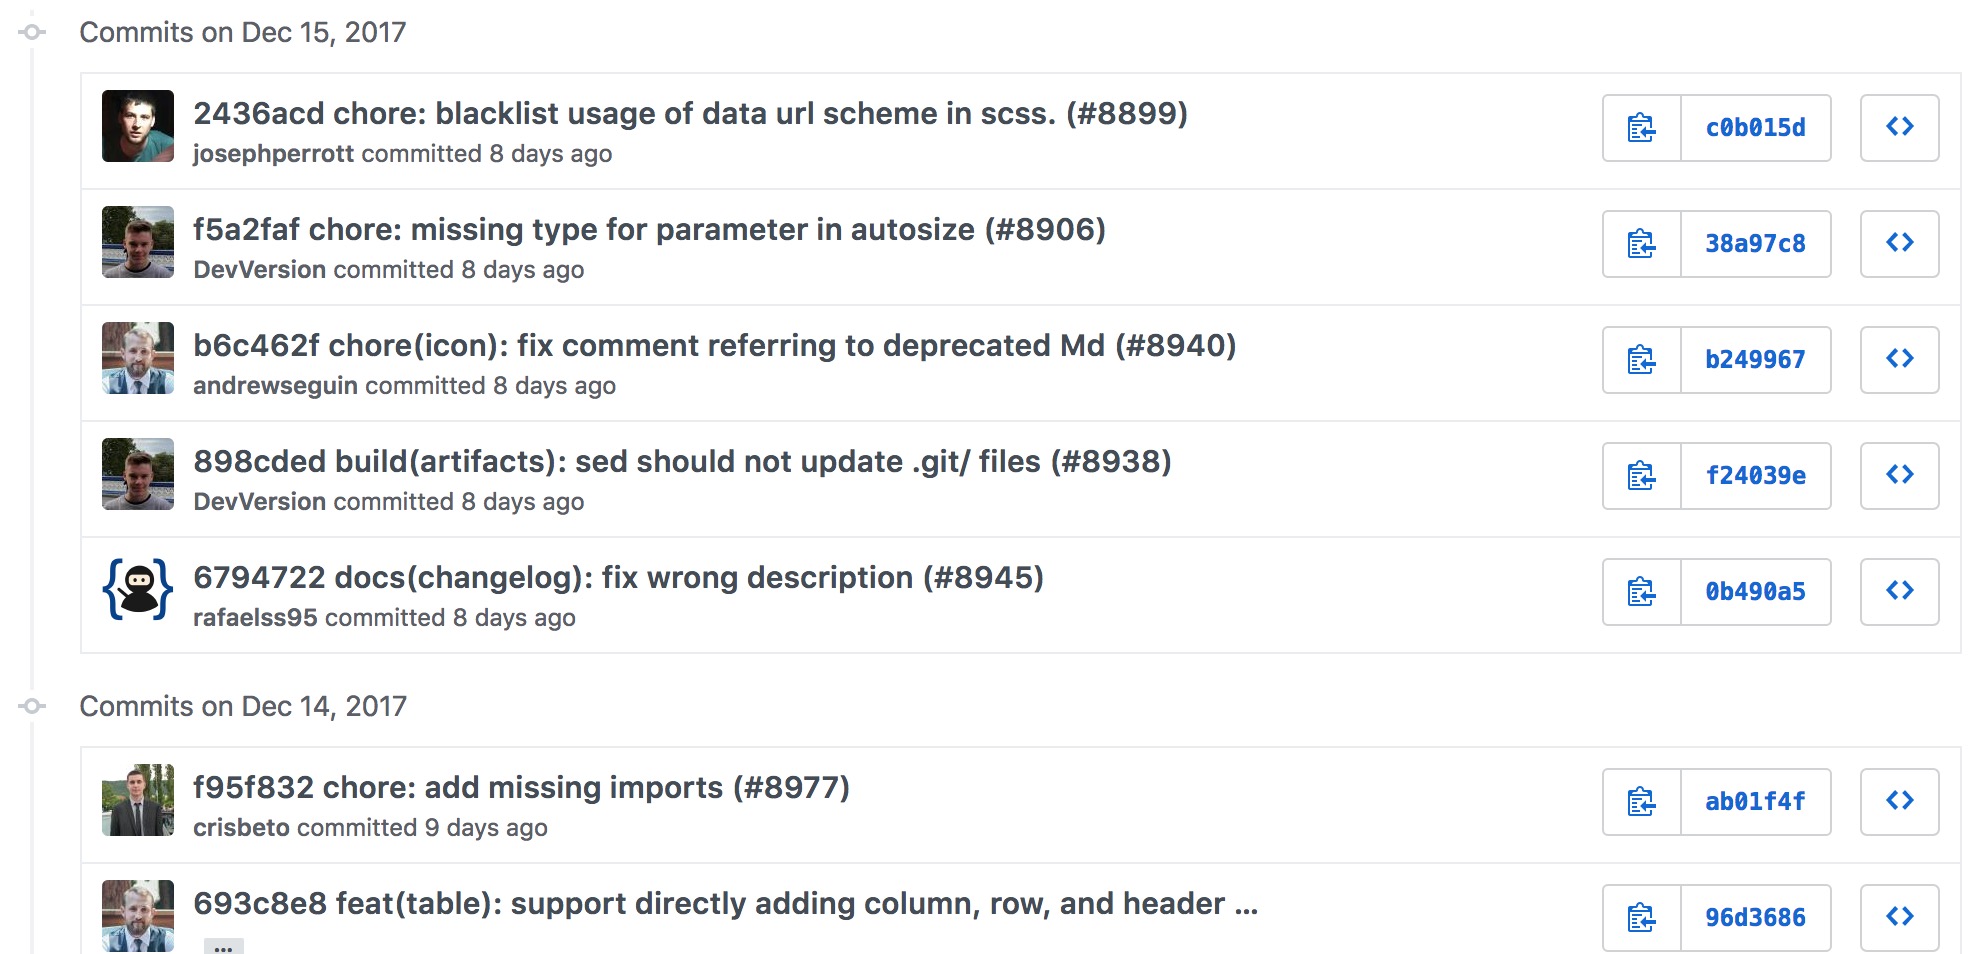Visit andrewseguin's profile
Viewport: 1978px width, 954px height.
[x=275, y=386]
